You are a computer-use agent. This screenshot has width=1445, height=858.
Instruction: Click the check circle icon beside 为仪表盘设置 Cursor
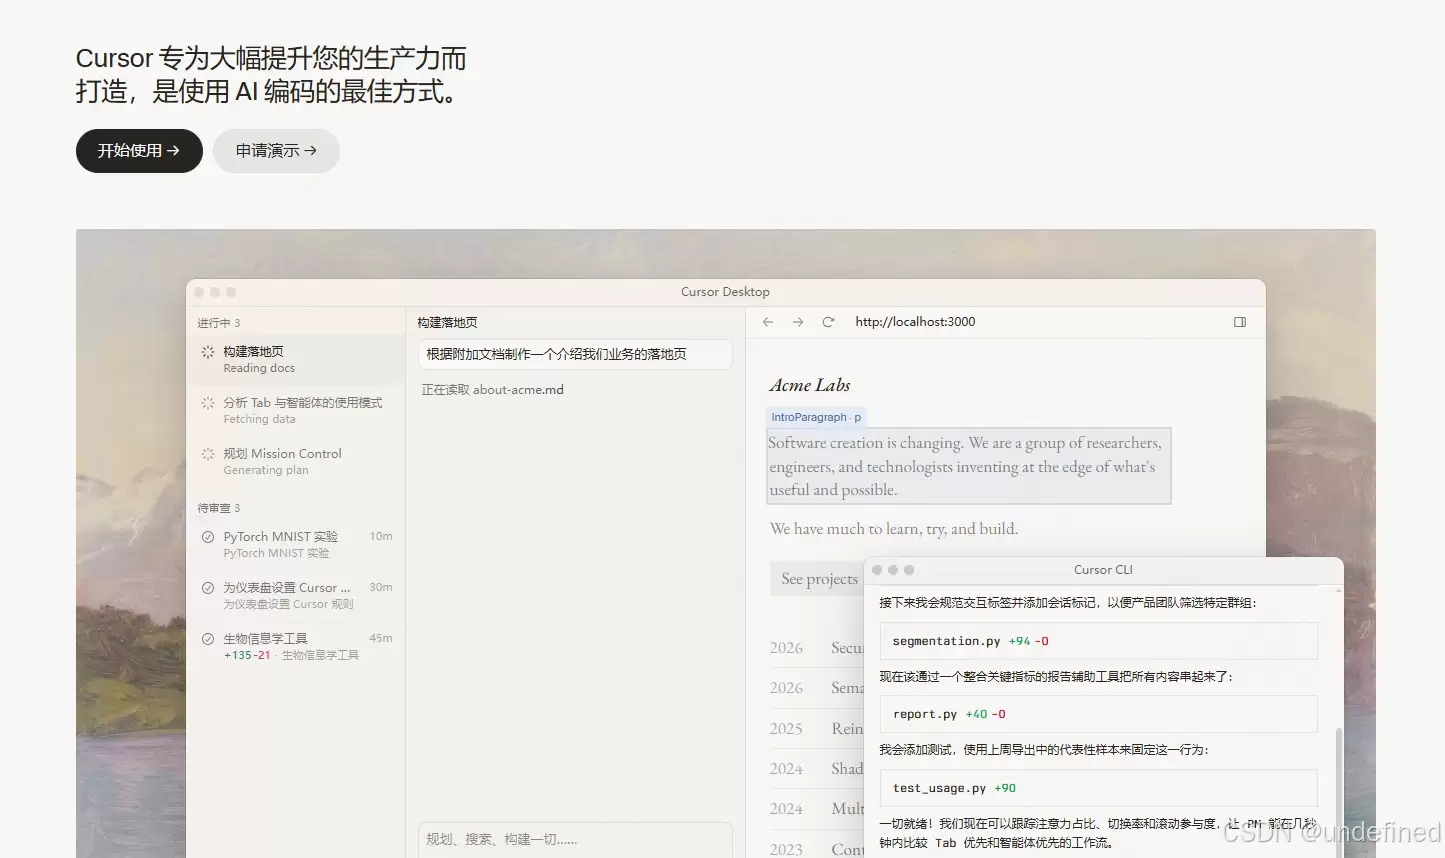pos(208,588)
